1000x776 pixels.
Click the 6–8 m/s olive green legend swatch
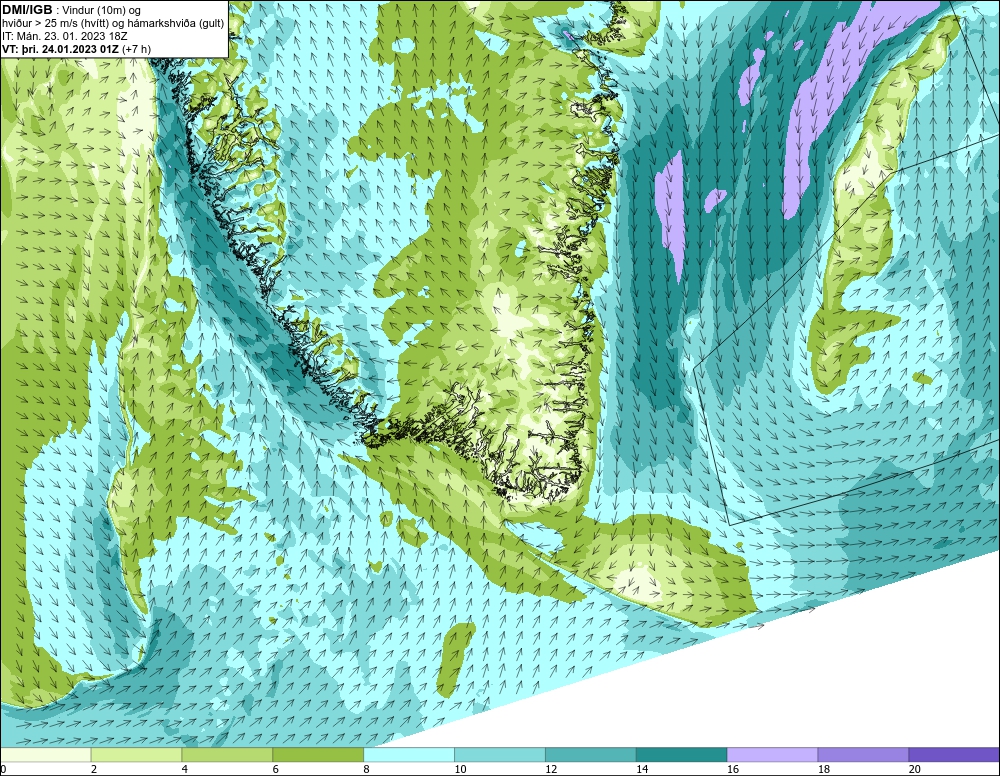(x=318, y=755)
